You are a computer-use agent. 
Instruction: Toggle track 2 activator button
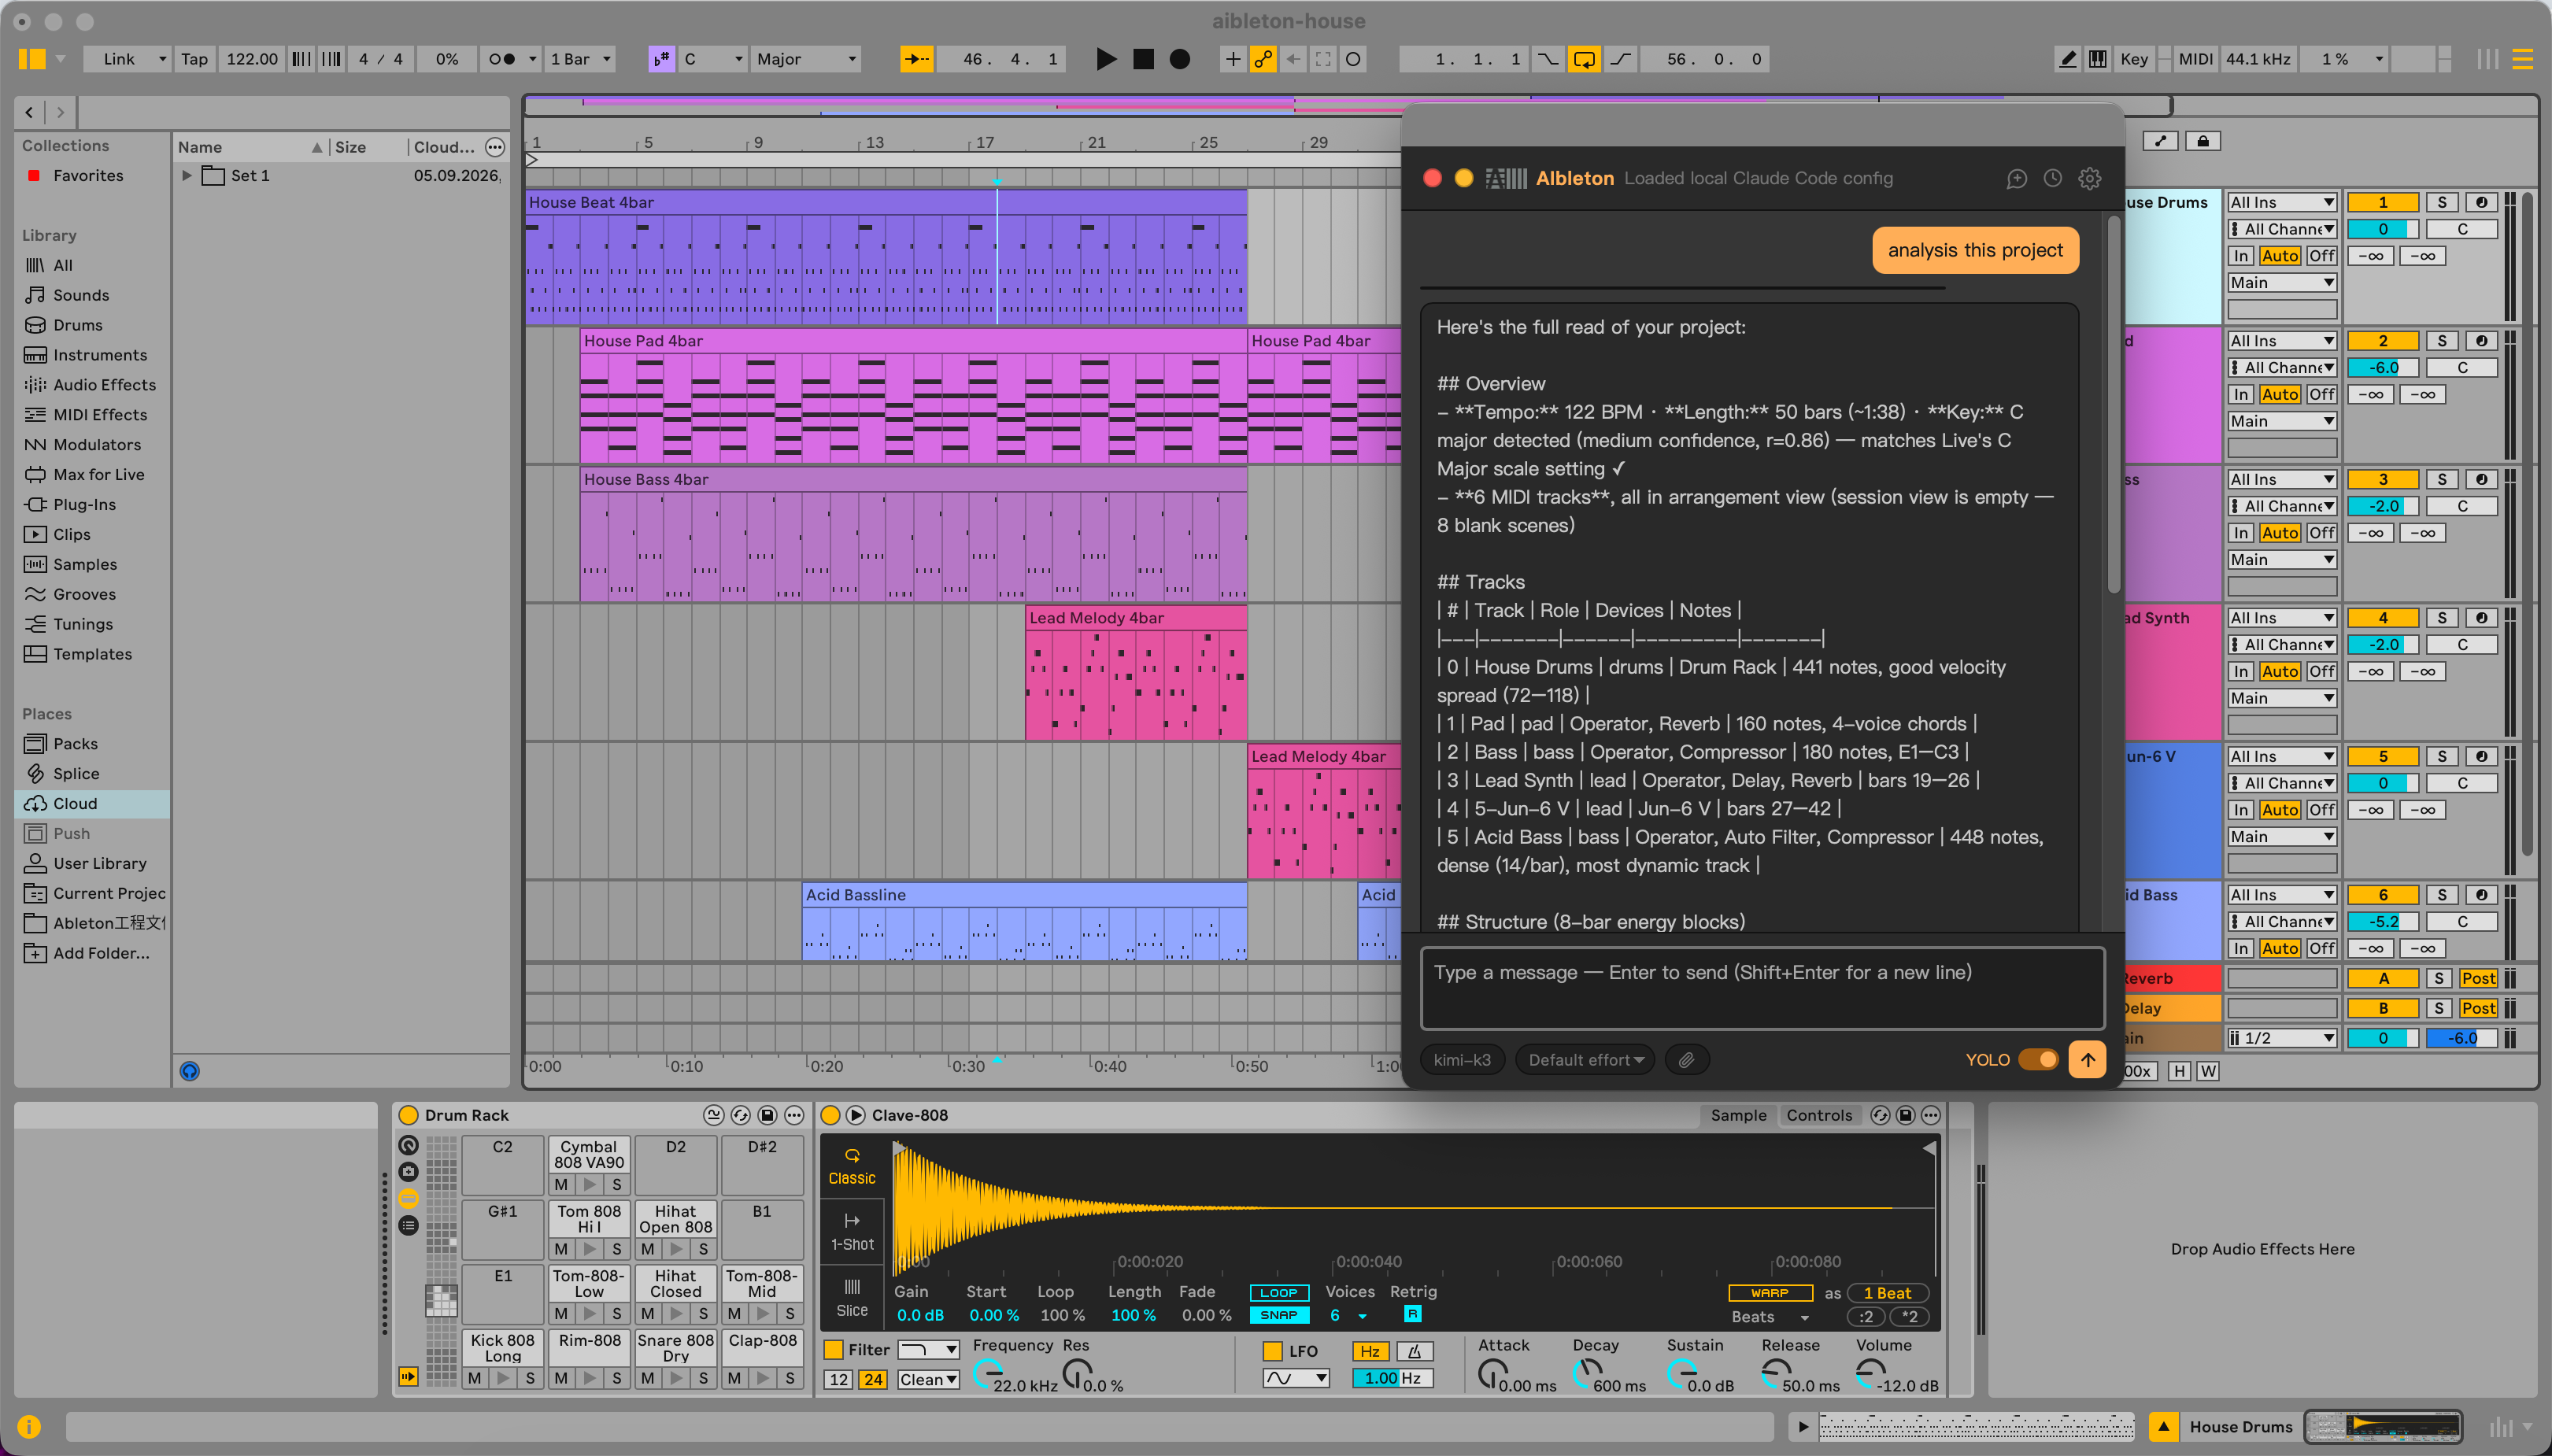(2383, 341)
